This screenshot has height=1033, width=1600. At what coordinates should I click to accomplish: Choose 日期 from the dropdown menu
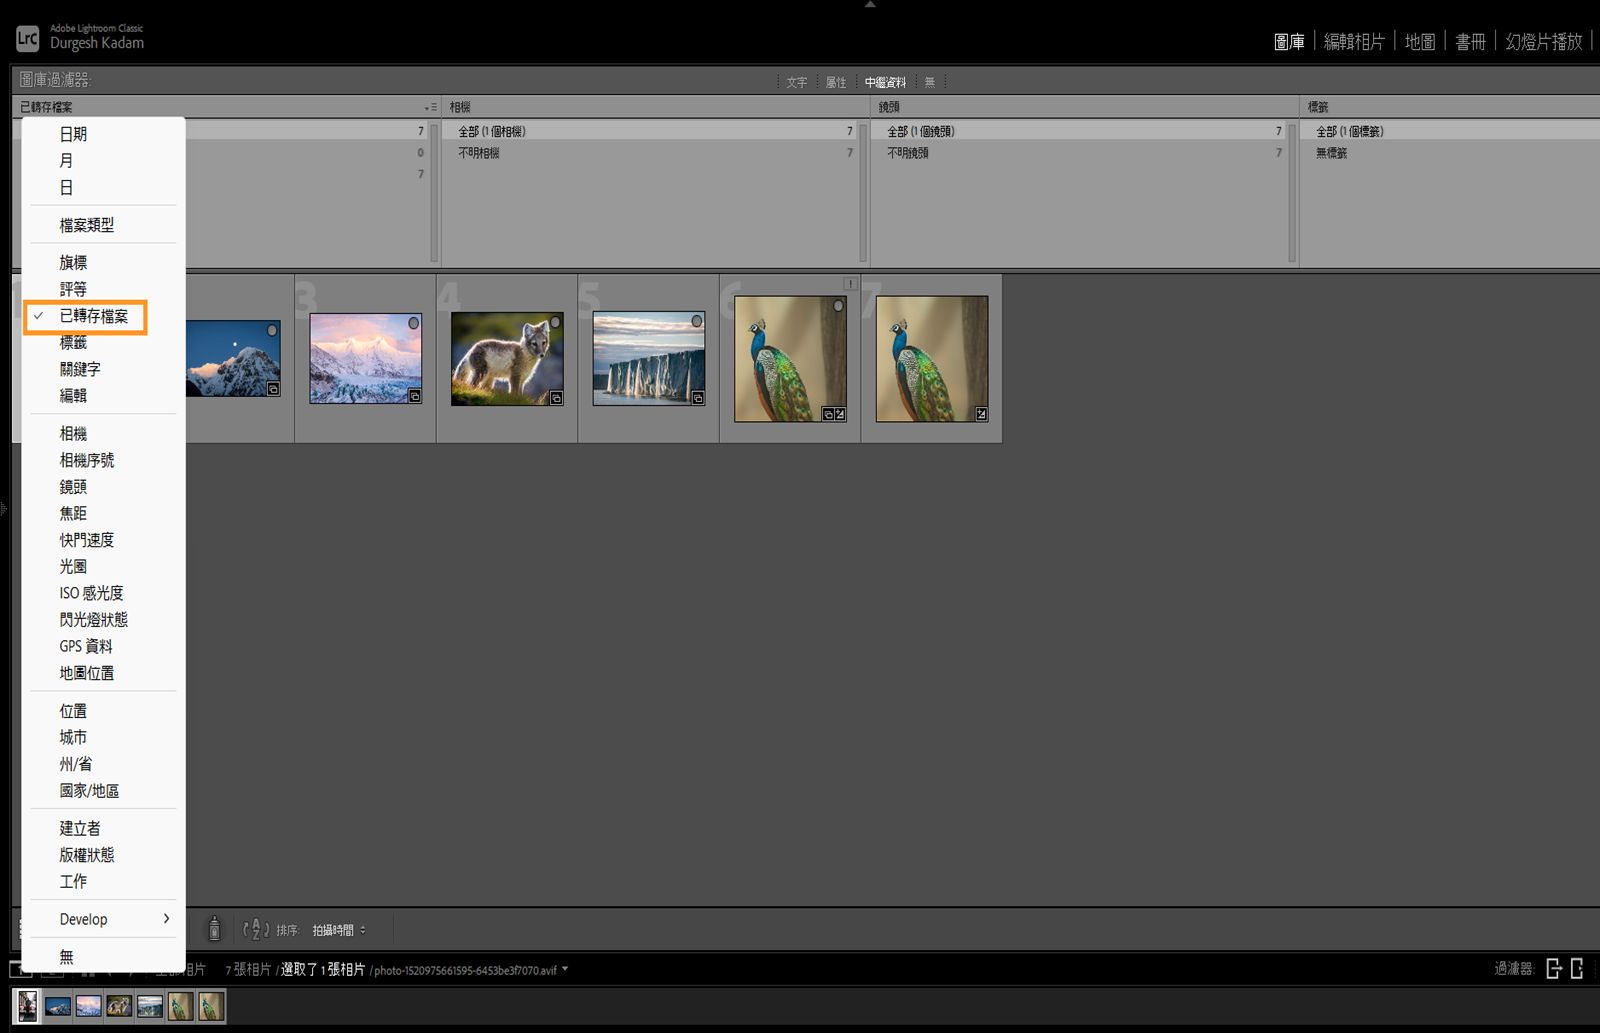[x=73, y=134]
